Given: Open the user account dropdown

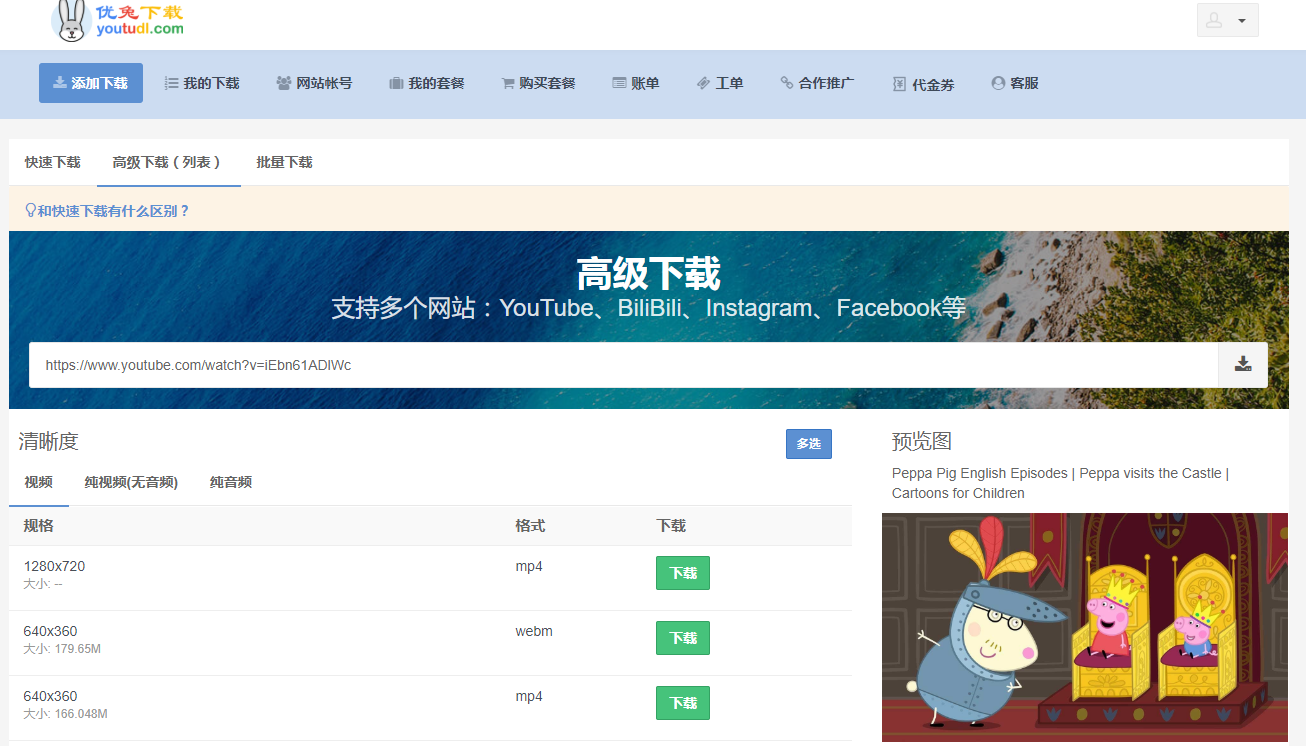Looking at the screenshot, I should click(1227, 20).
